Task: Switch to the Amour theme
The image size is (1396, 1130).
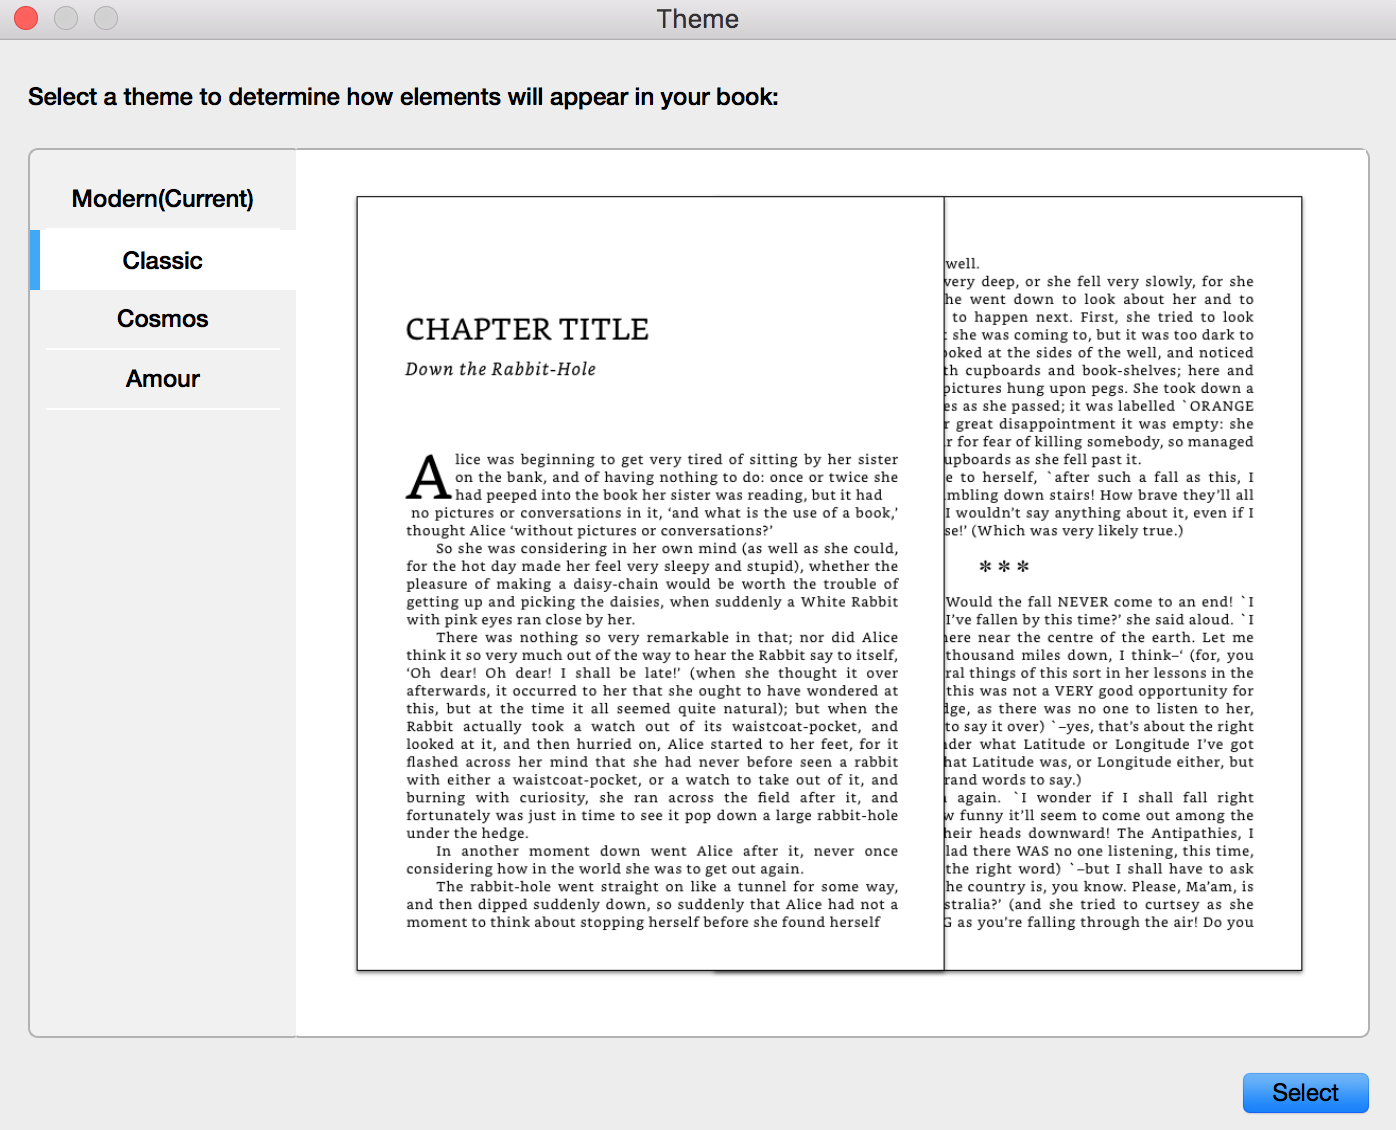Action: [x=163, y=379]
